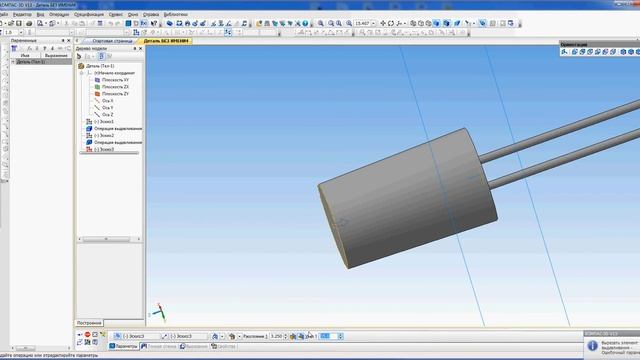
Task: Switch to the Стартовая страница tab
Action: pos(112,41)
